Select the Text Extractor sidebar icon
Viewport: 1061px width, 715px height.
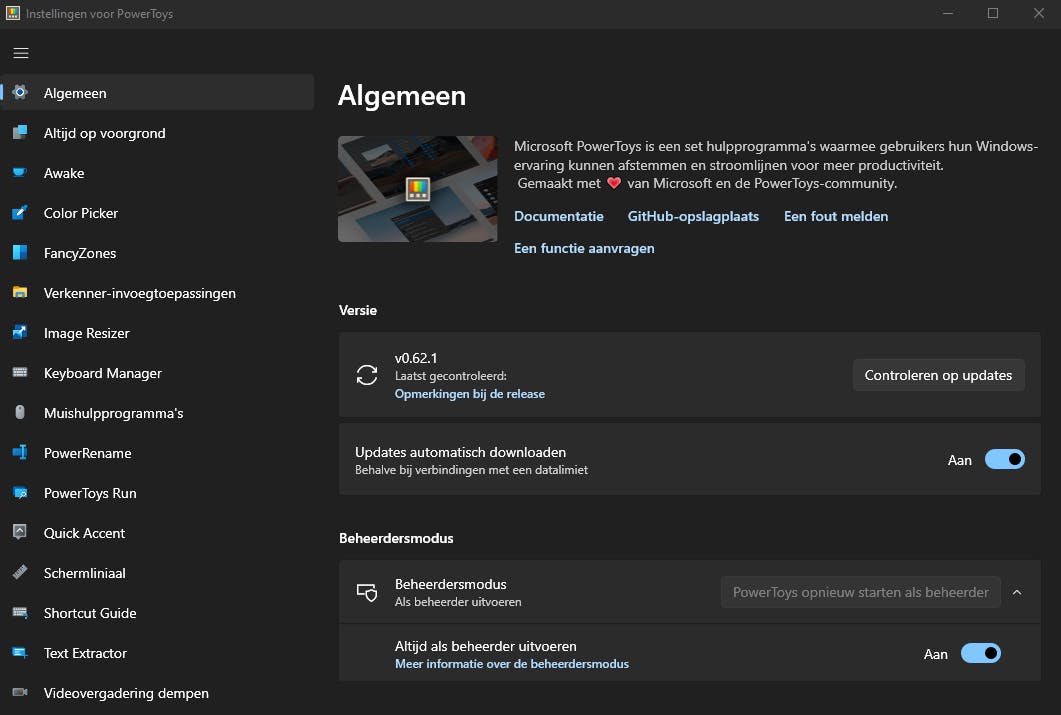(x=20, y=653)
